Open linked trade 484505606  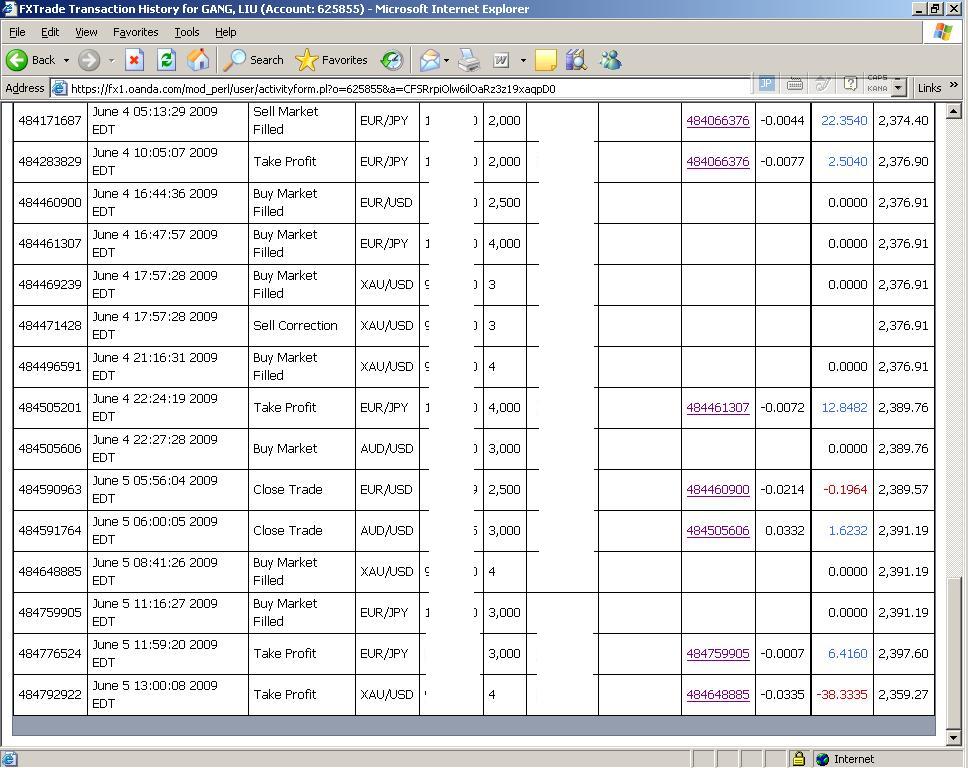tap(718, 530)
